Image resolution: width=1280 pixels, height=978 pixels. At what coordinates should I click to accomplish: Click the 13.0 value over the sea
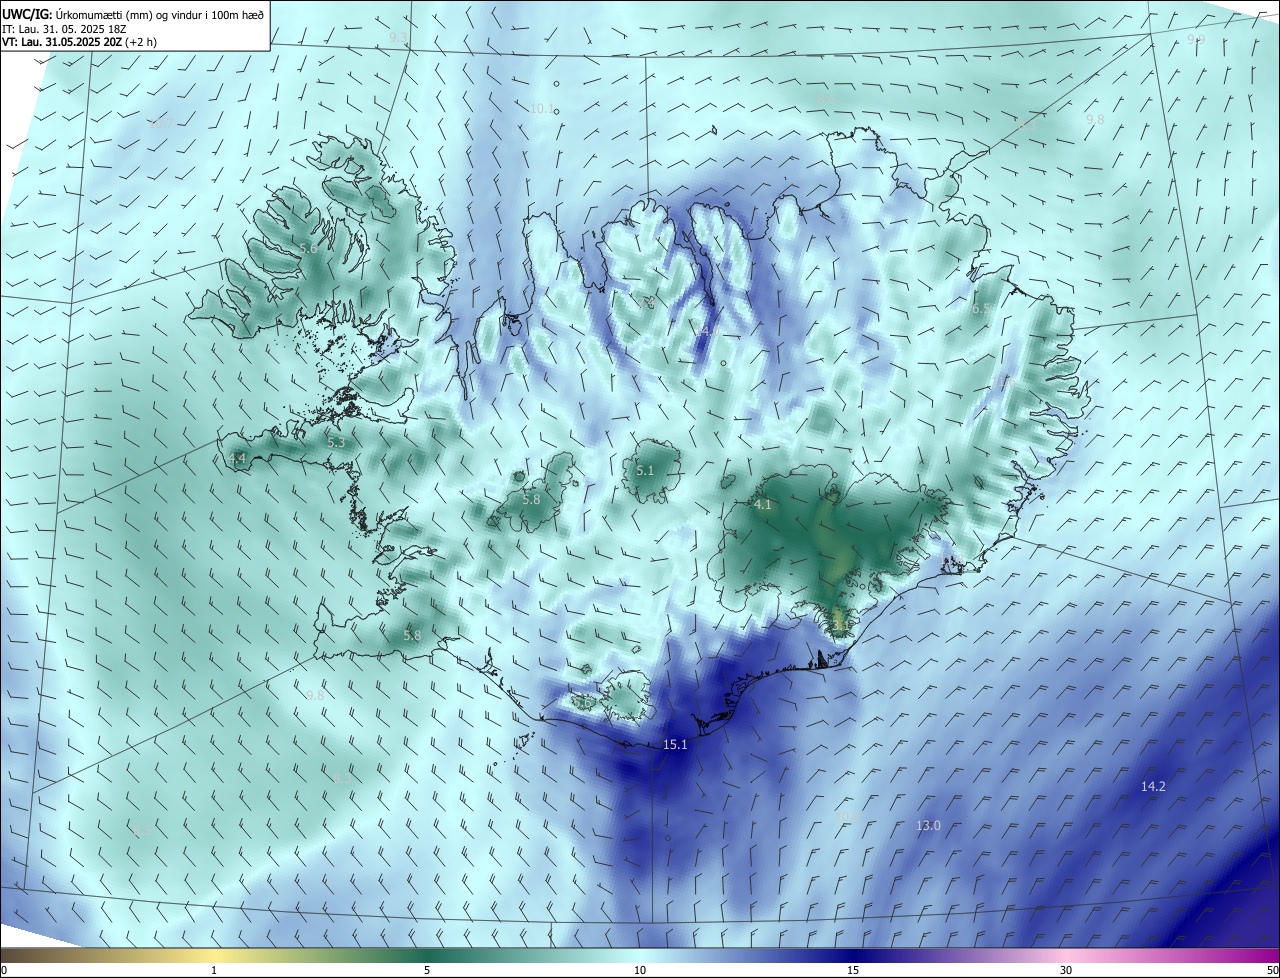click(x=928, y=825)
